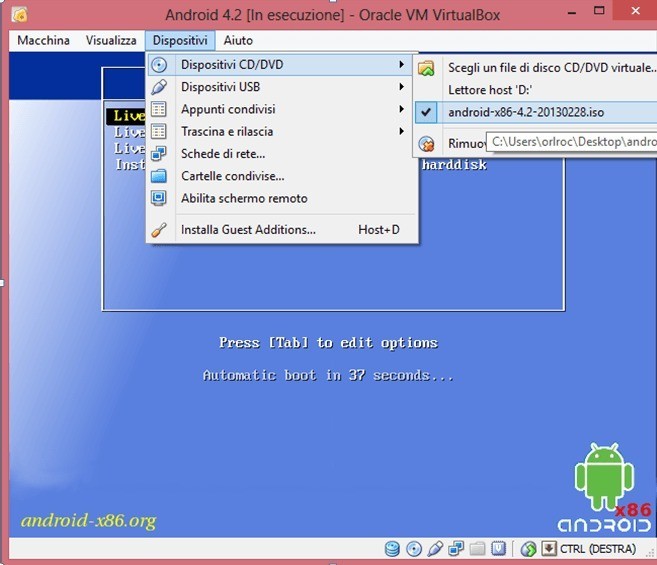657x565 pixels.
Task: Click the keyboard capture arrow icon
Action: coord(549,549)
